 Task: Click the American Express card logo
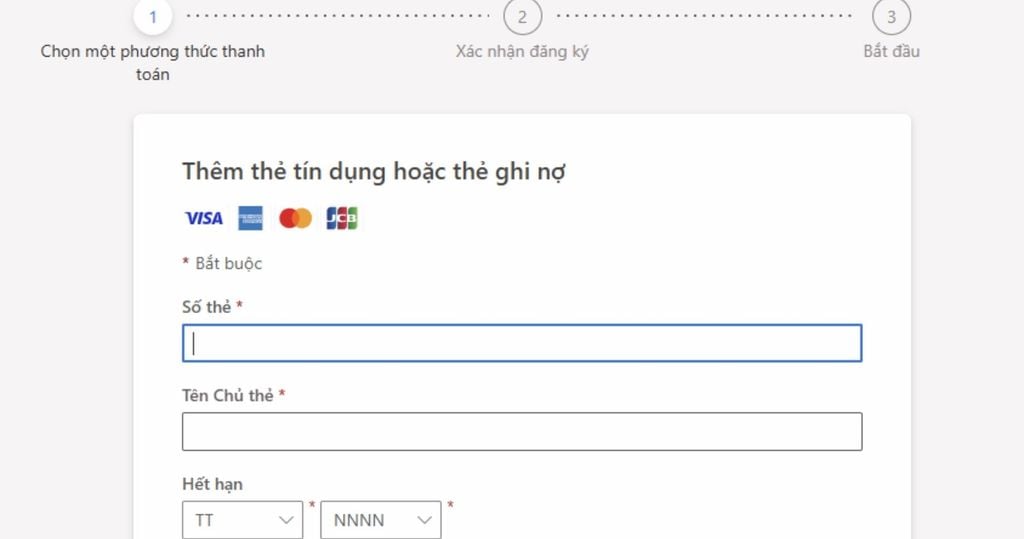[250, 218]
